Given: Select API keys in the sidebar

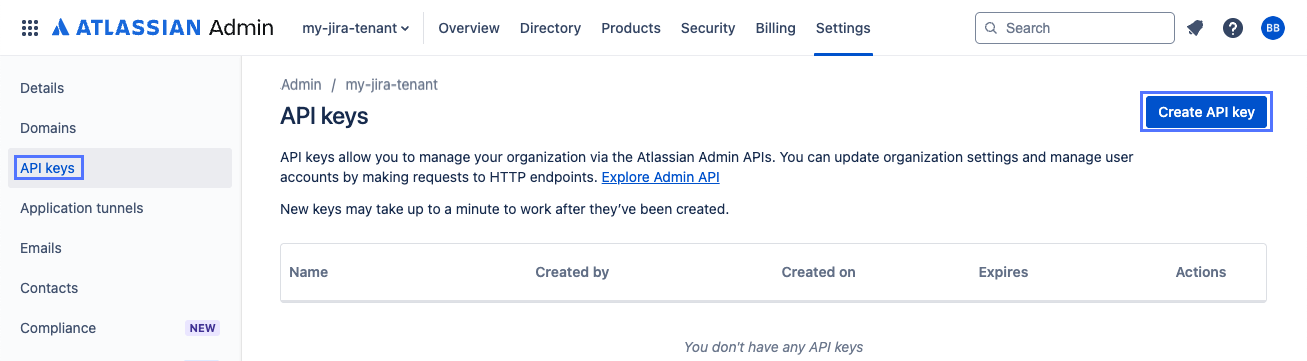Looking at the screenshot, I should (121, 168).
